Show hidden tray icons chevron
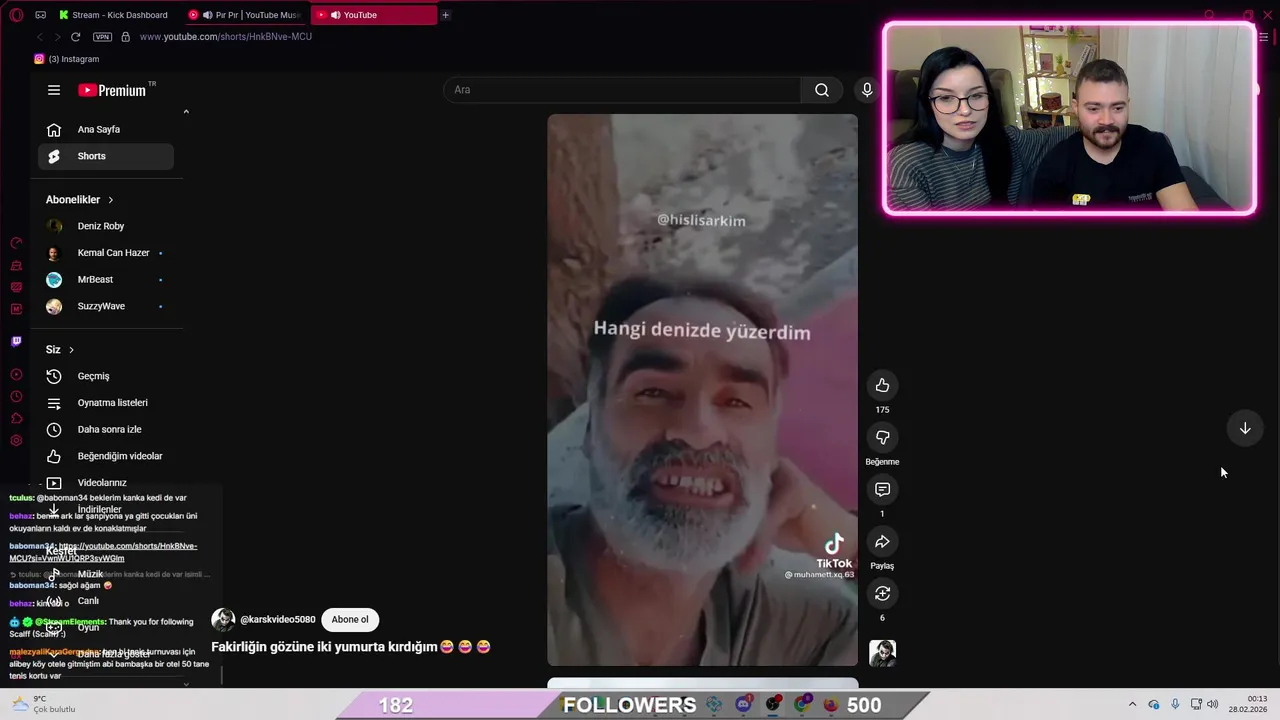This screenshot has width=1280, height=720. click(1132, 704)
